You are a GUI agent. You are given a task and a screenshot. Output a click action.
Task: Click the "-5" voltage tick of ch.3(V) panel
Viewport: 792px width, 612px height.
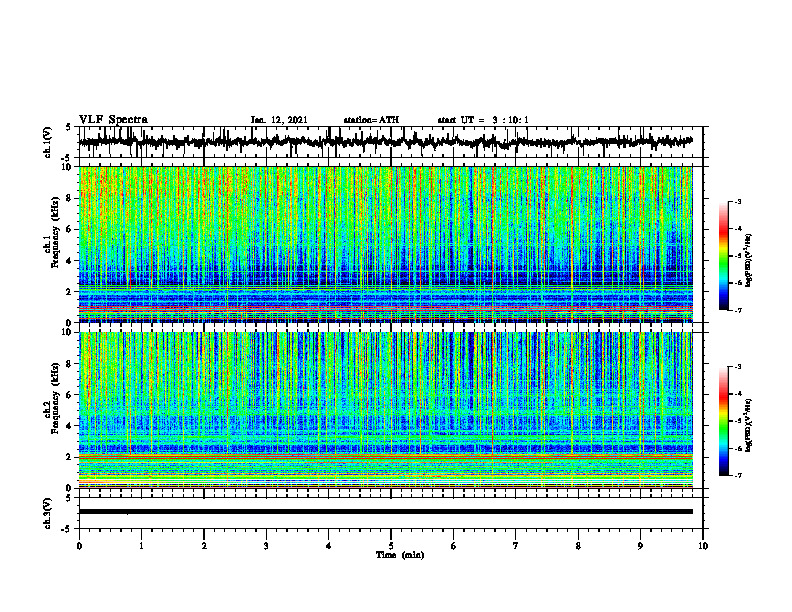point(67,529)
